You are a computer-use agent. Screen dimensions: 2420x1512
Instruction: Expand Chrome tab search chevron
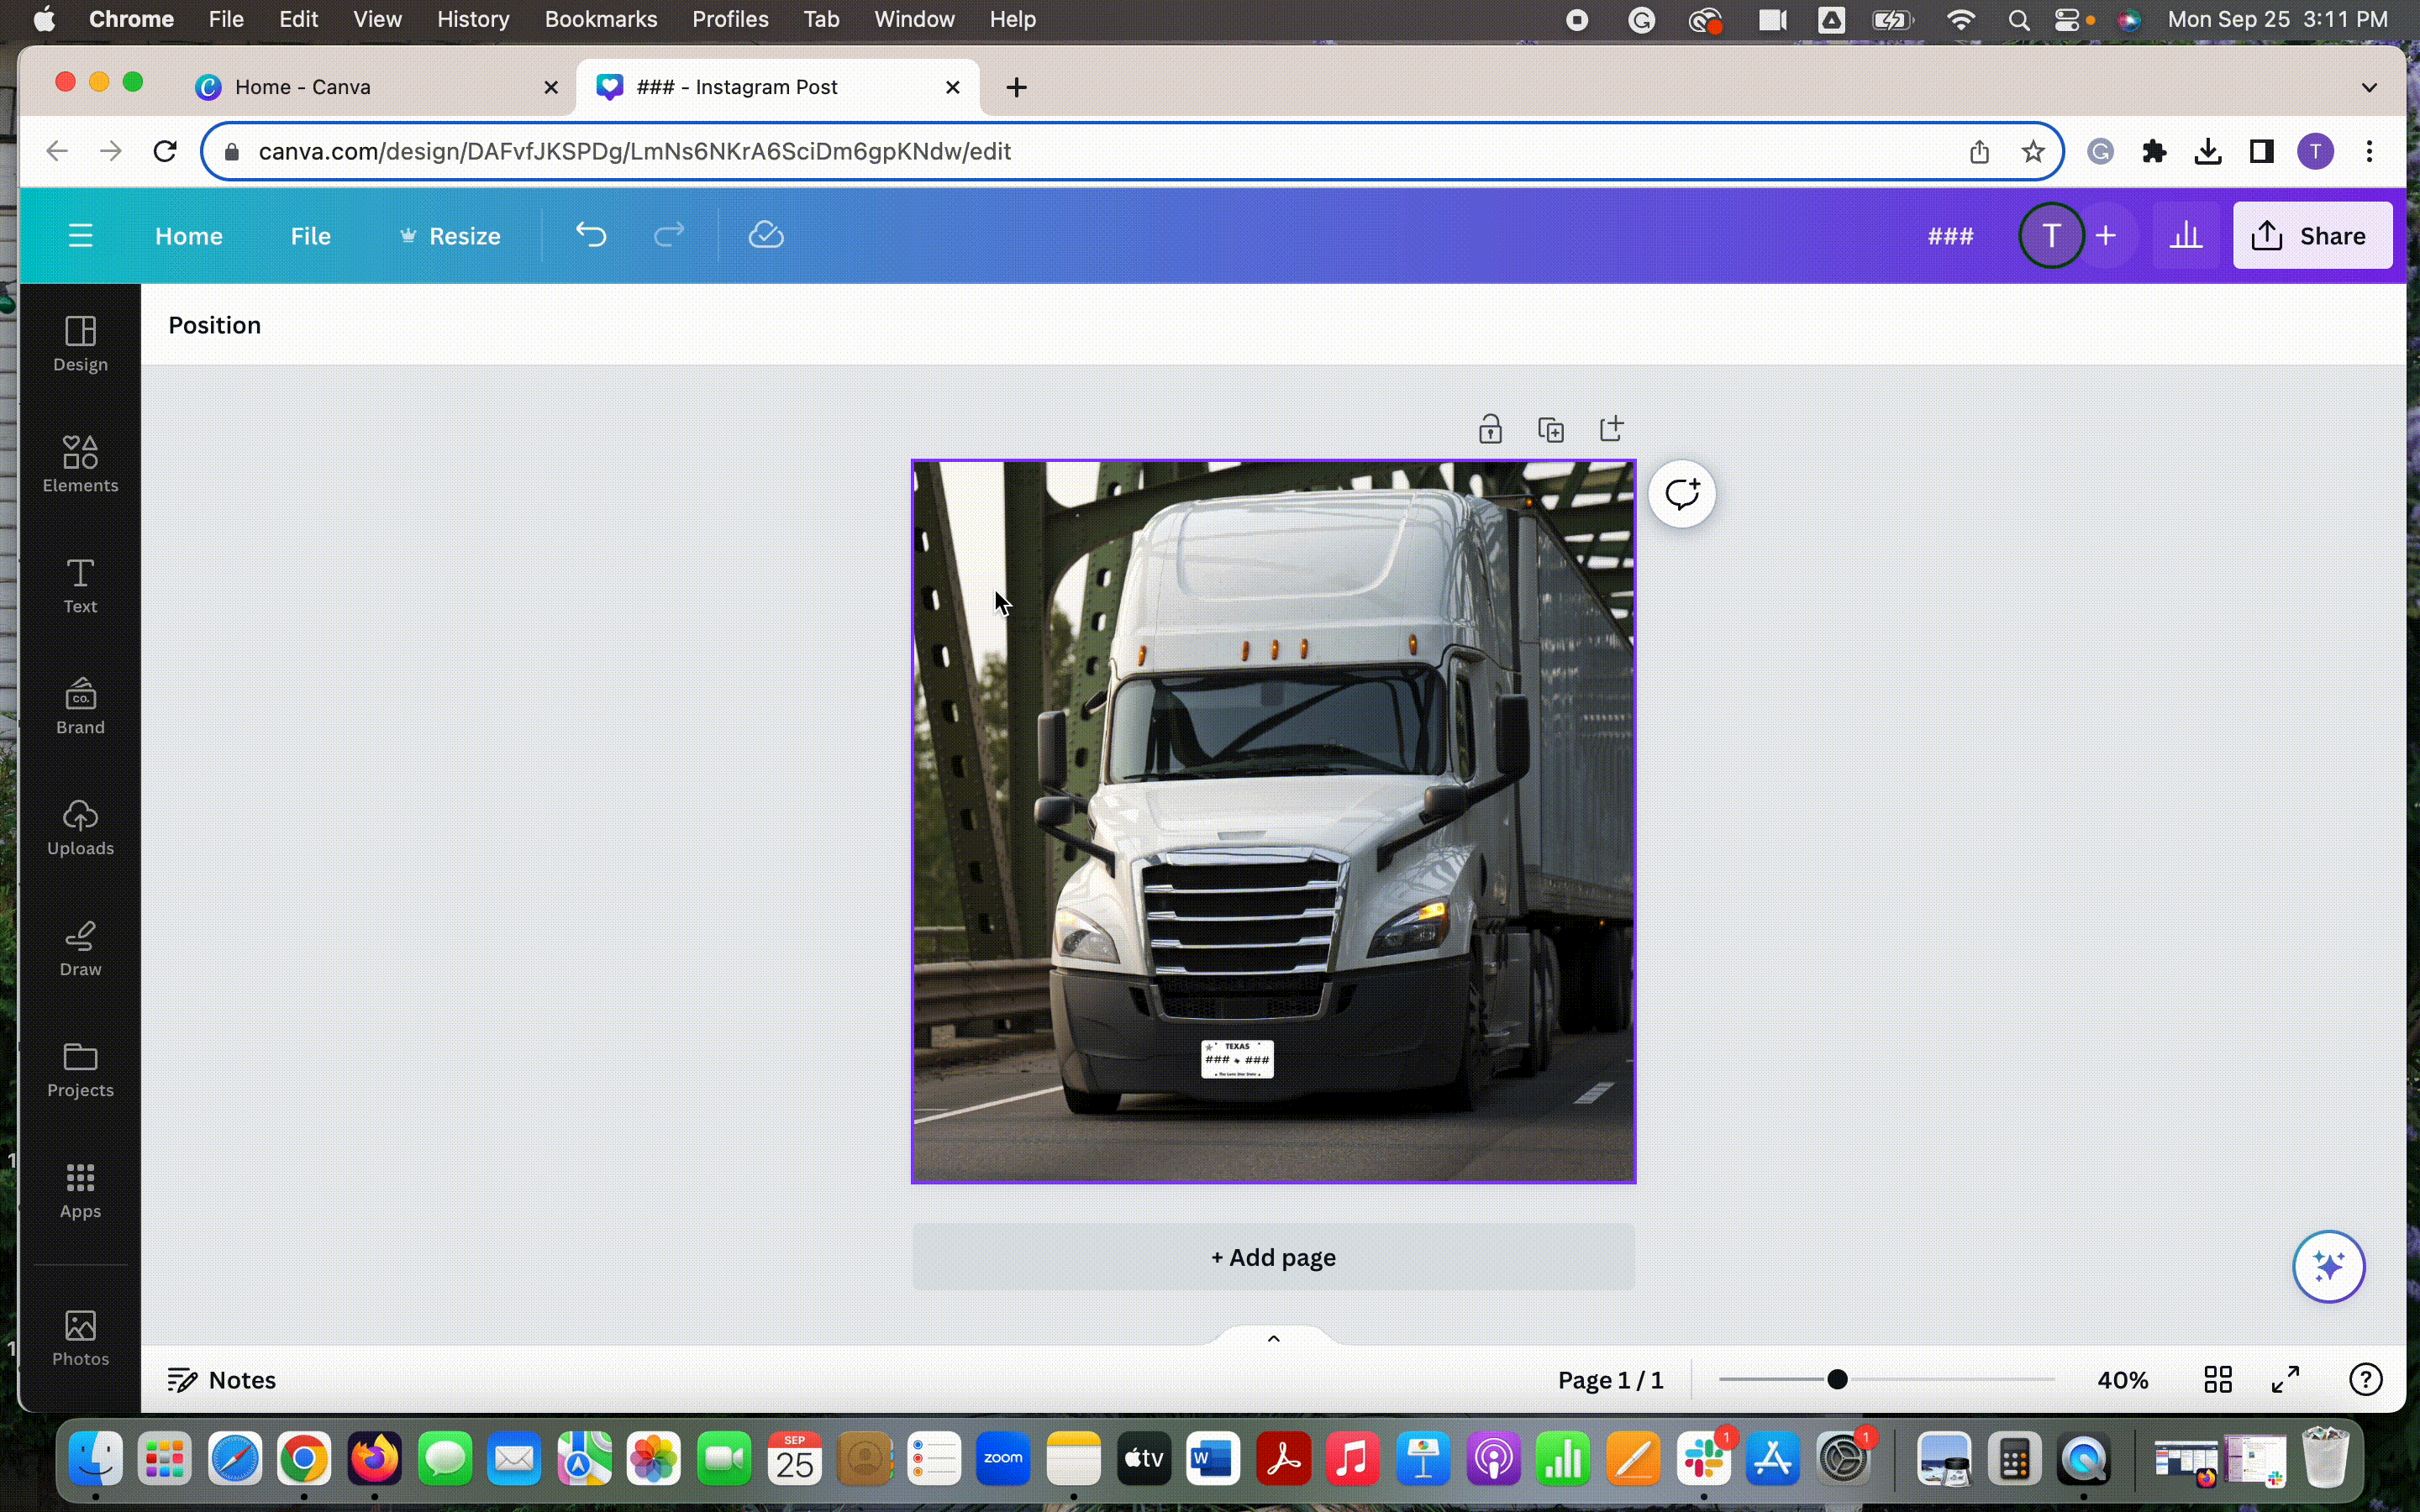point(2369,87)
